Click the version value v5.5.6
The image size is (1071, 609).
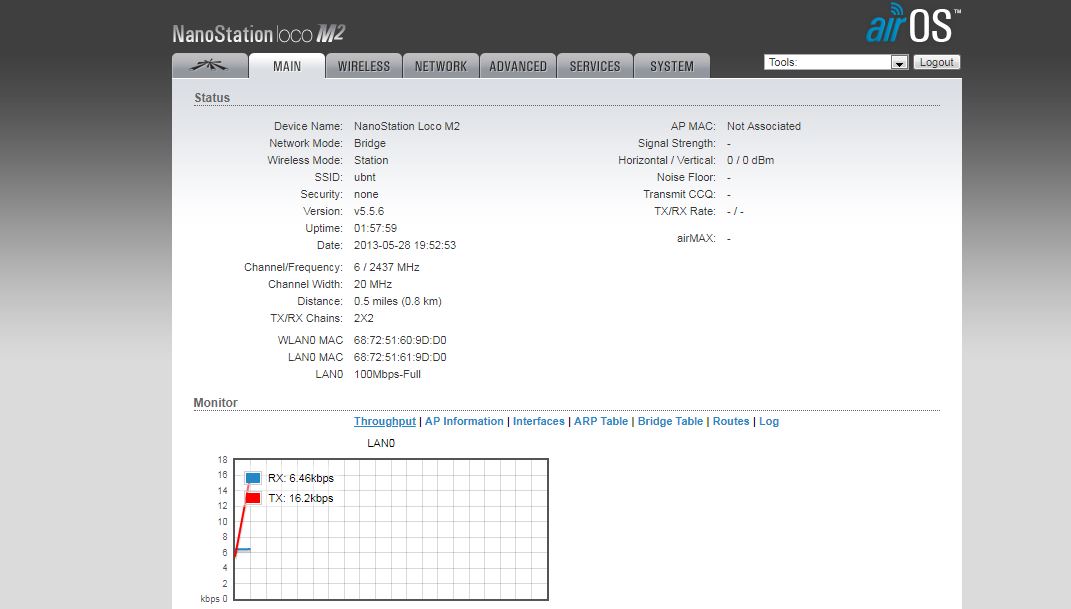(x=369, y=212)
